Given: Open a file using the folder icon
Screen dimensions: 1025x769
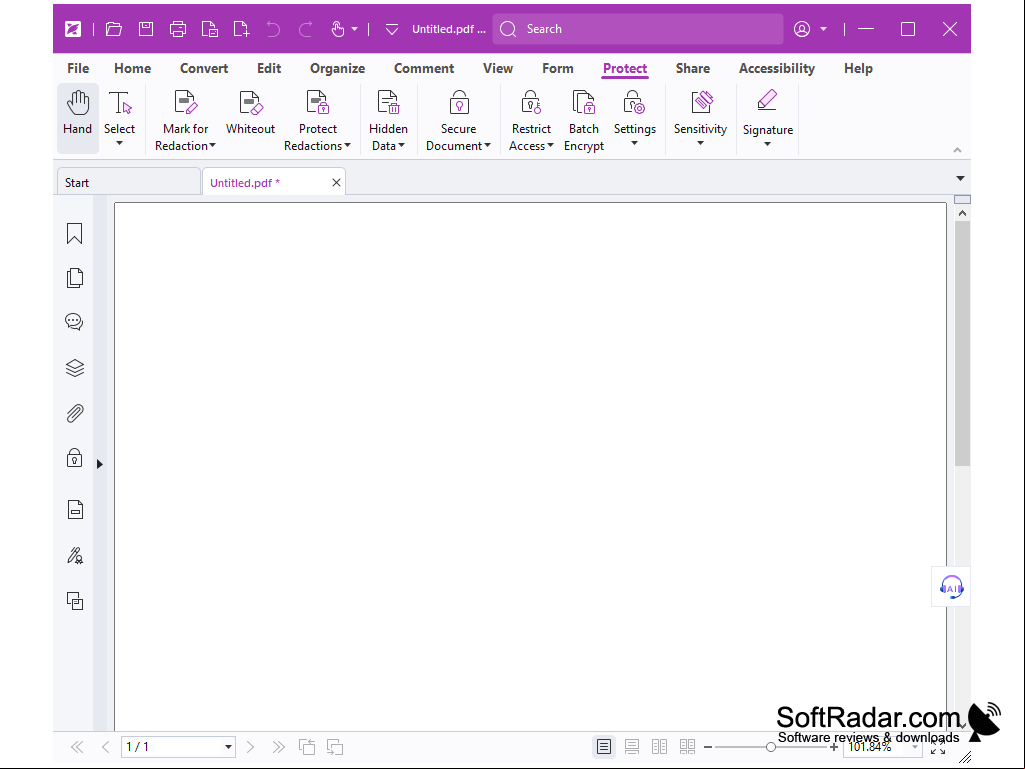Looking at the screenshot, I should tap(114, 29).
